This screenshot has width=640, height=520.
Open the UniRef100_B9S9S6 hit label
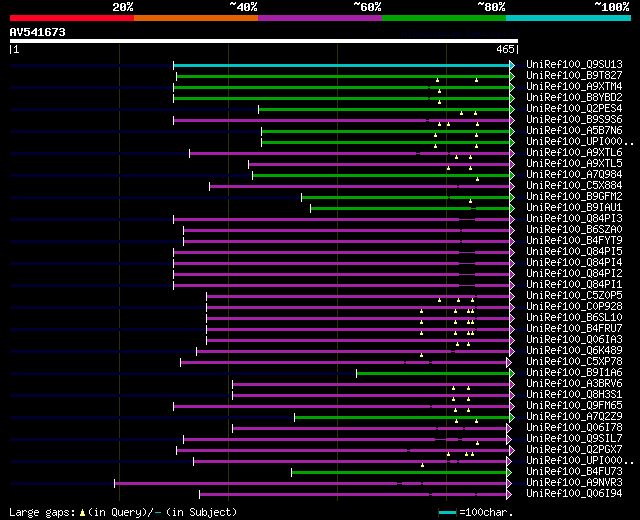coord(574,120)
